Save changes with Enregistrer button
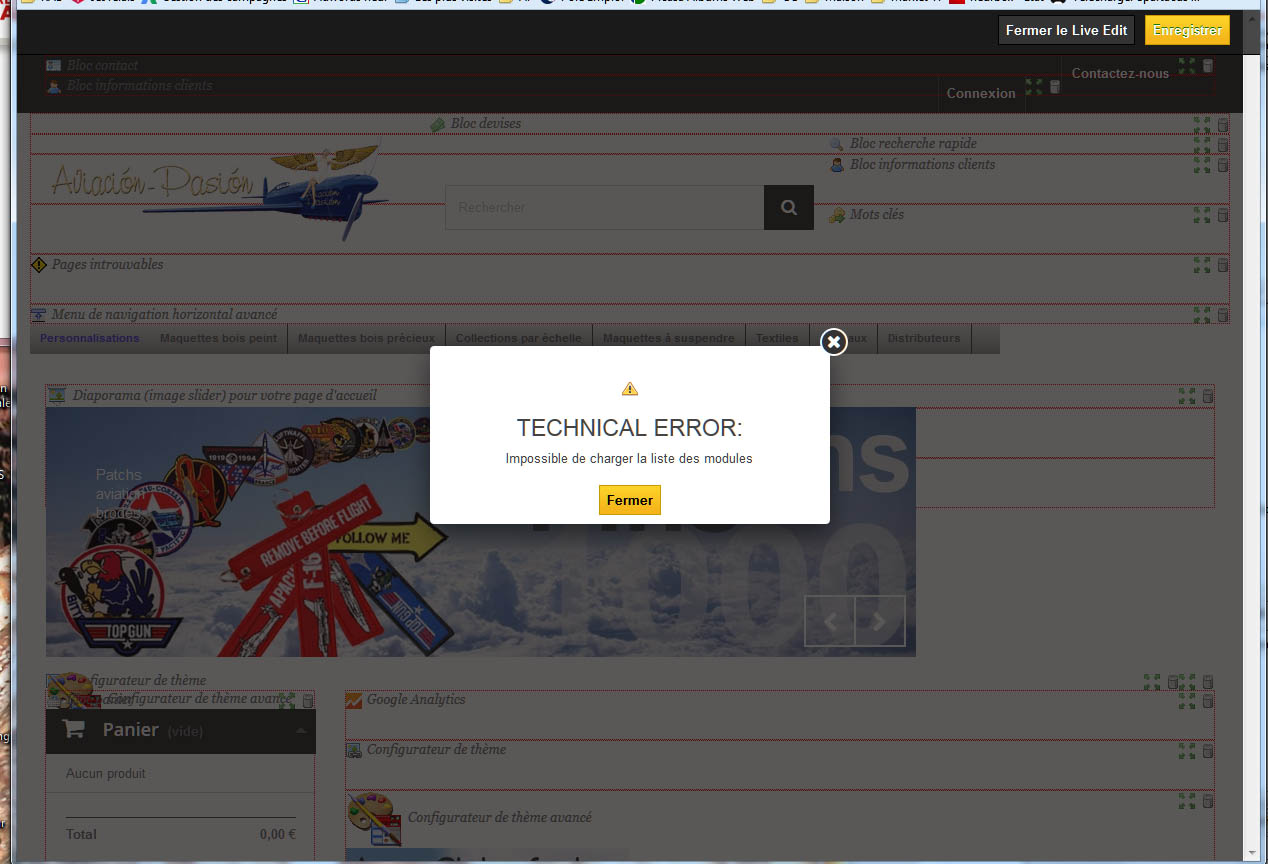This screenshot has width=1268, height=864. click(1187, 30)
